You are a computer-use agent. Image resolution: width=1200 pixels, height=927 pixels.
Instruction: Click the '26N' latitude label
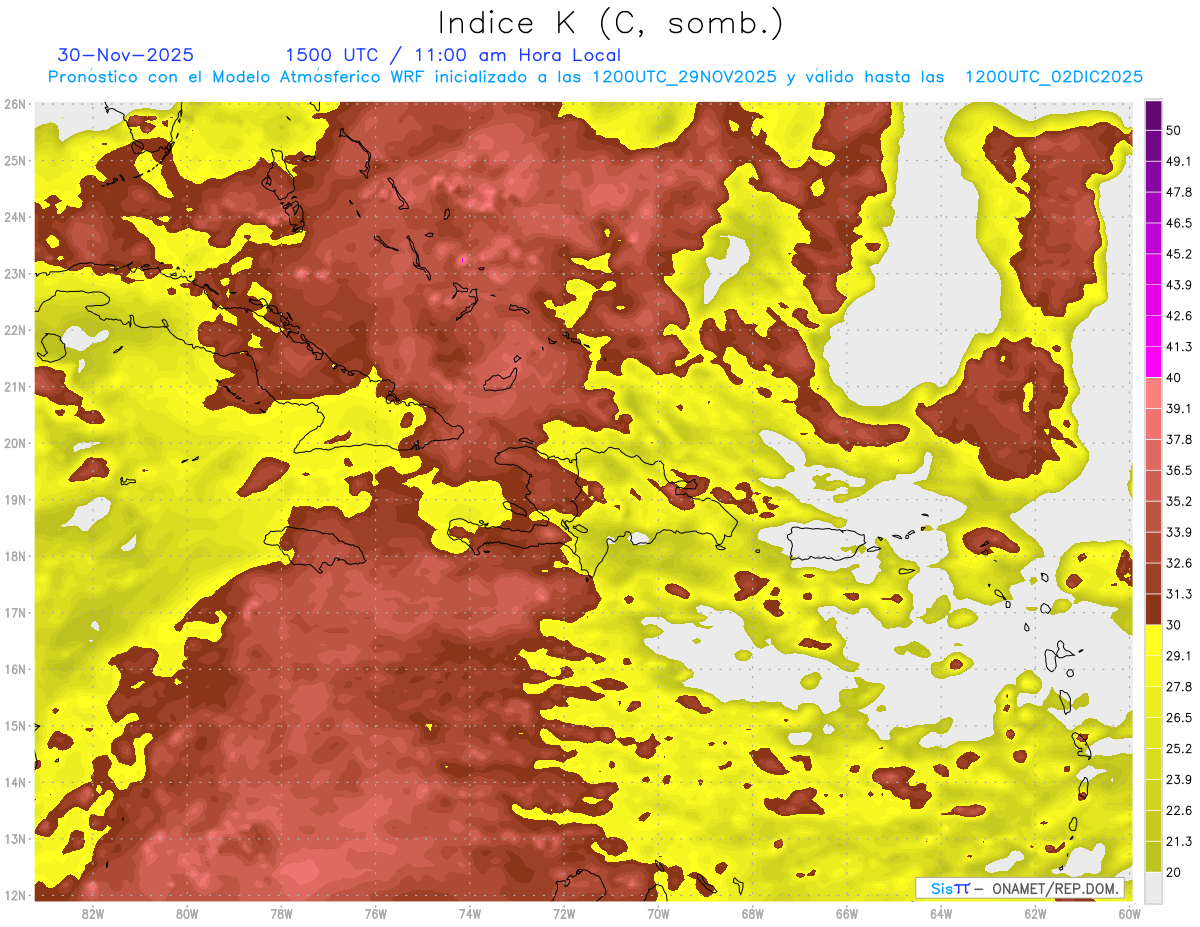pyautogui.click(x=15, y=104)
